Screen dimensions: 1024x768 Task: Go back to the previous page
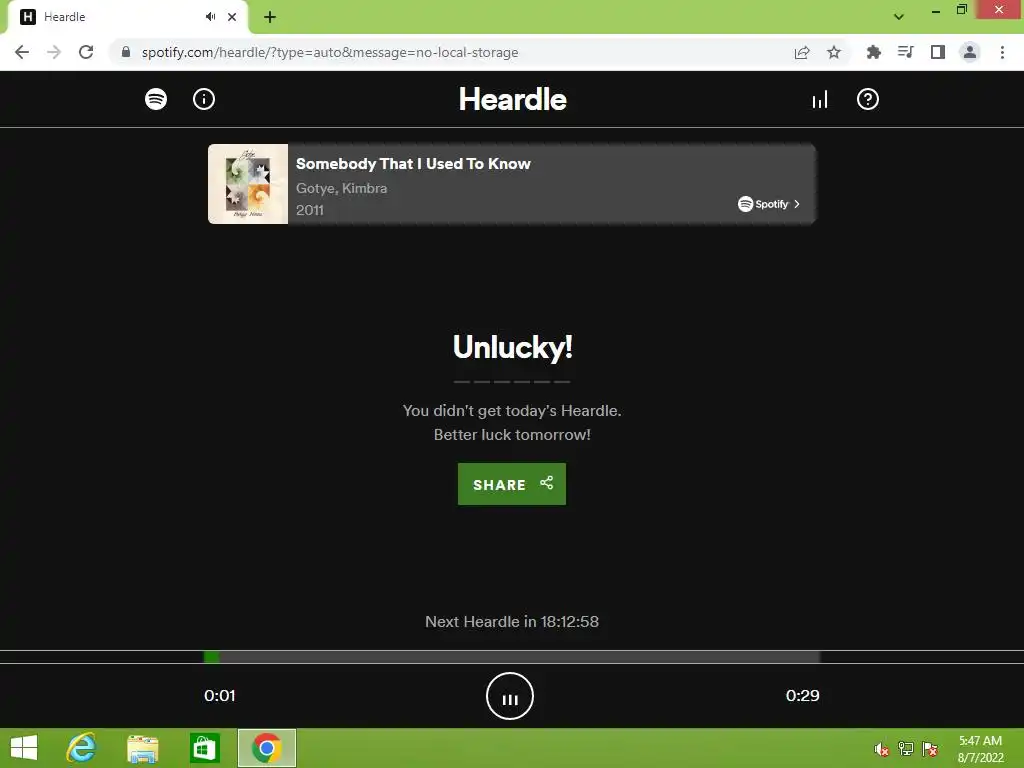[22, 52]
